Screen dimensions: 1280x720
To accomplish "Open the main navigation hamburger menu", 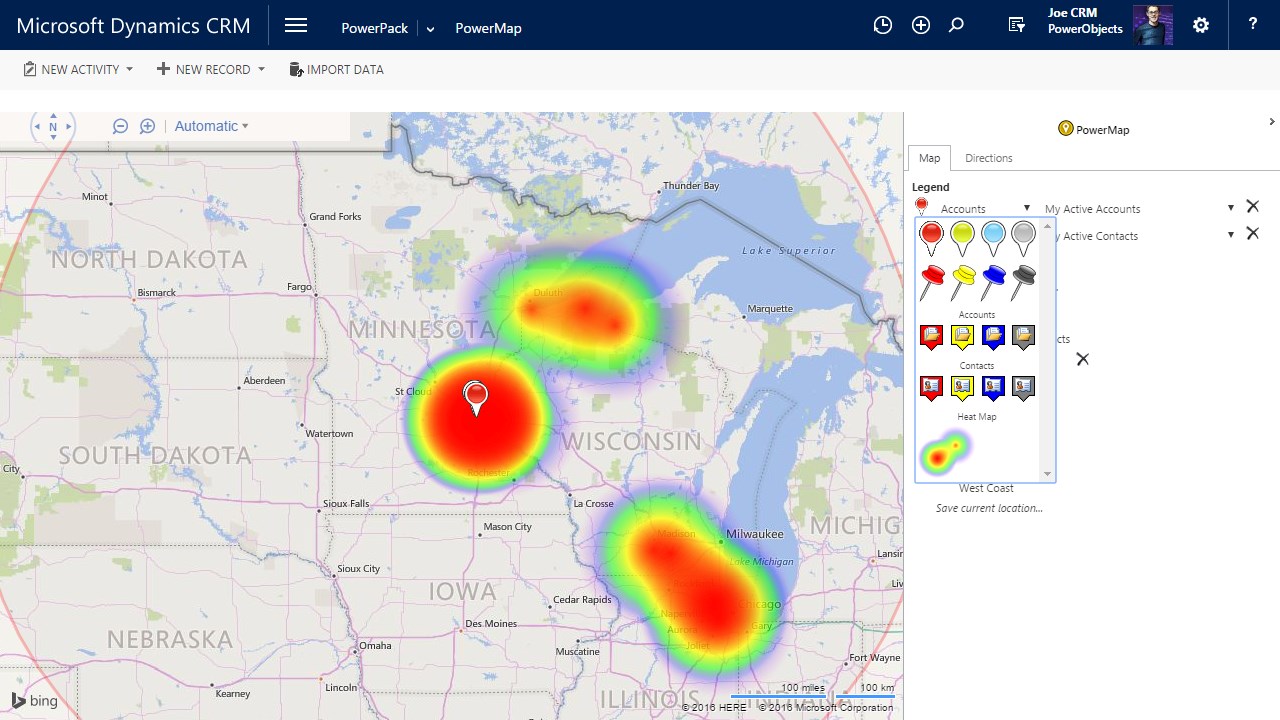I will coord(296,26).
